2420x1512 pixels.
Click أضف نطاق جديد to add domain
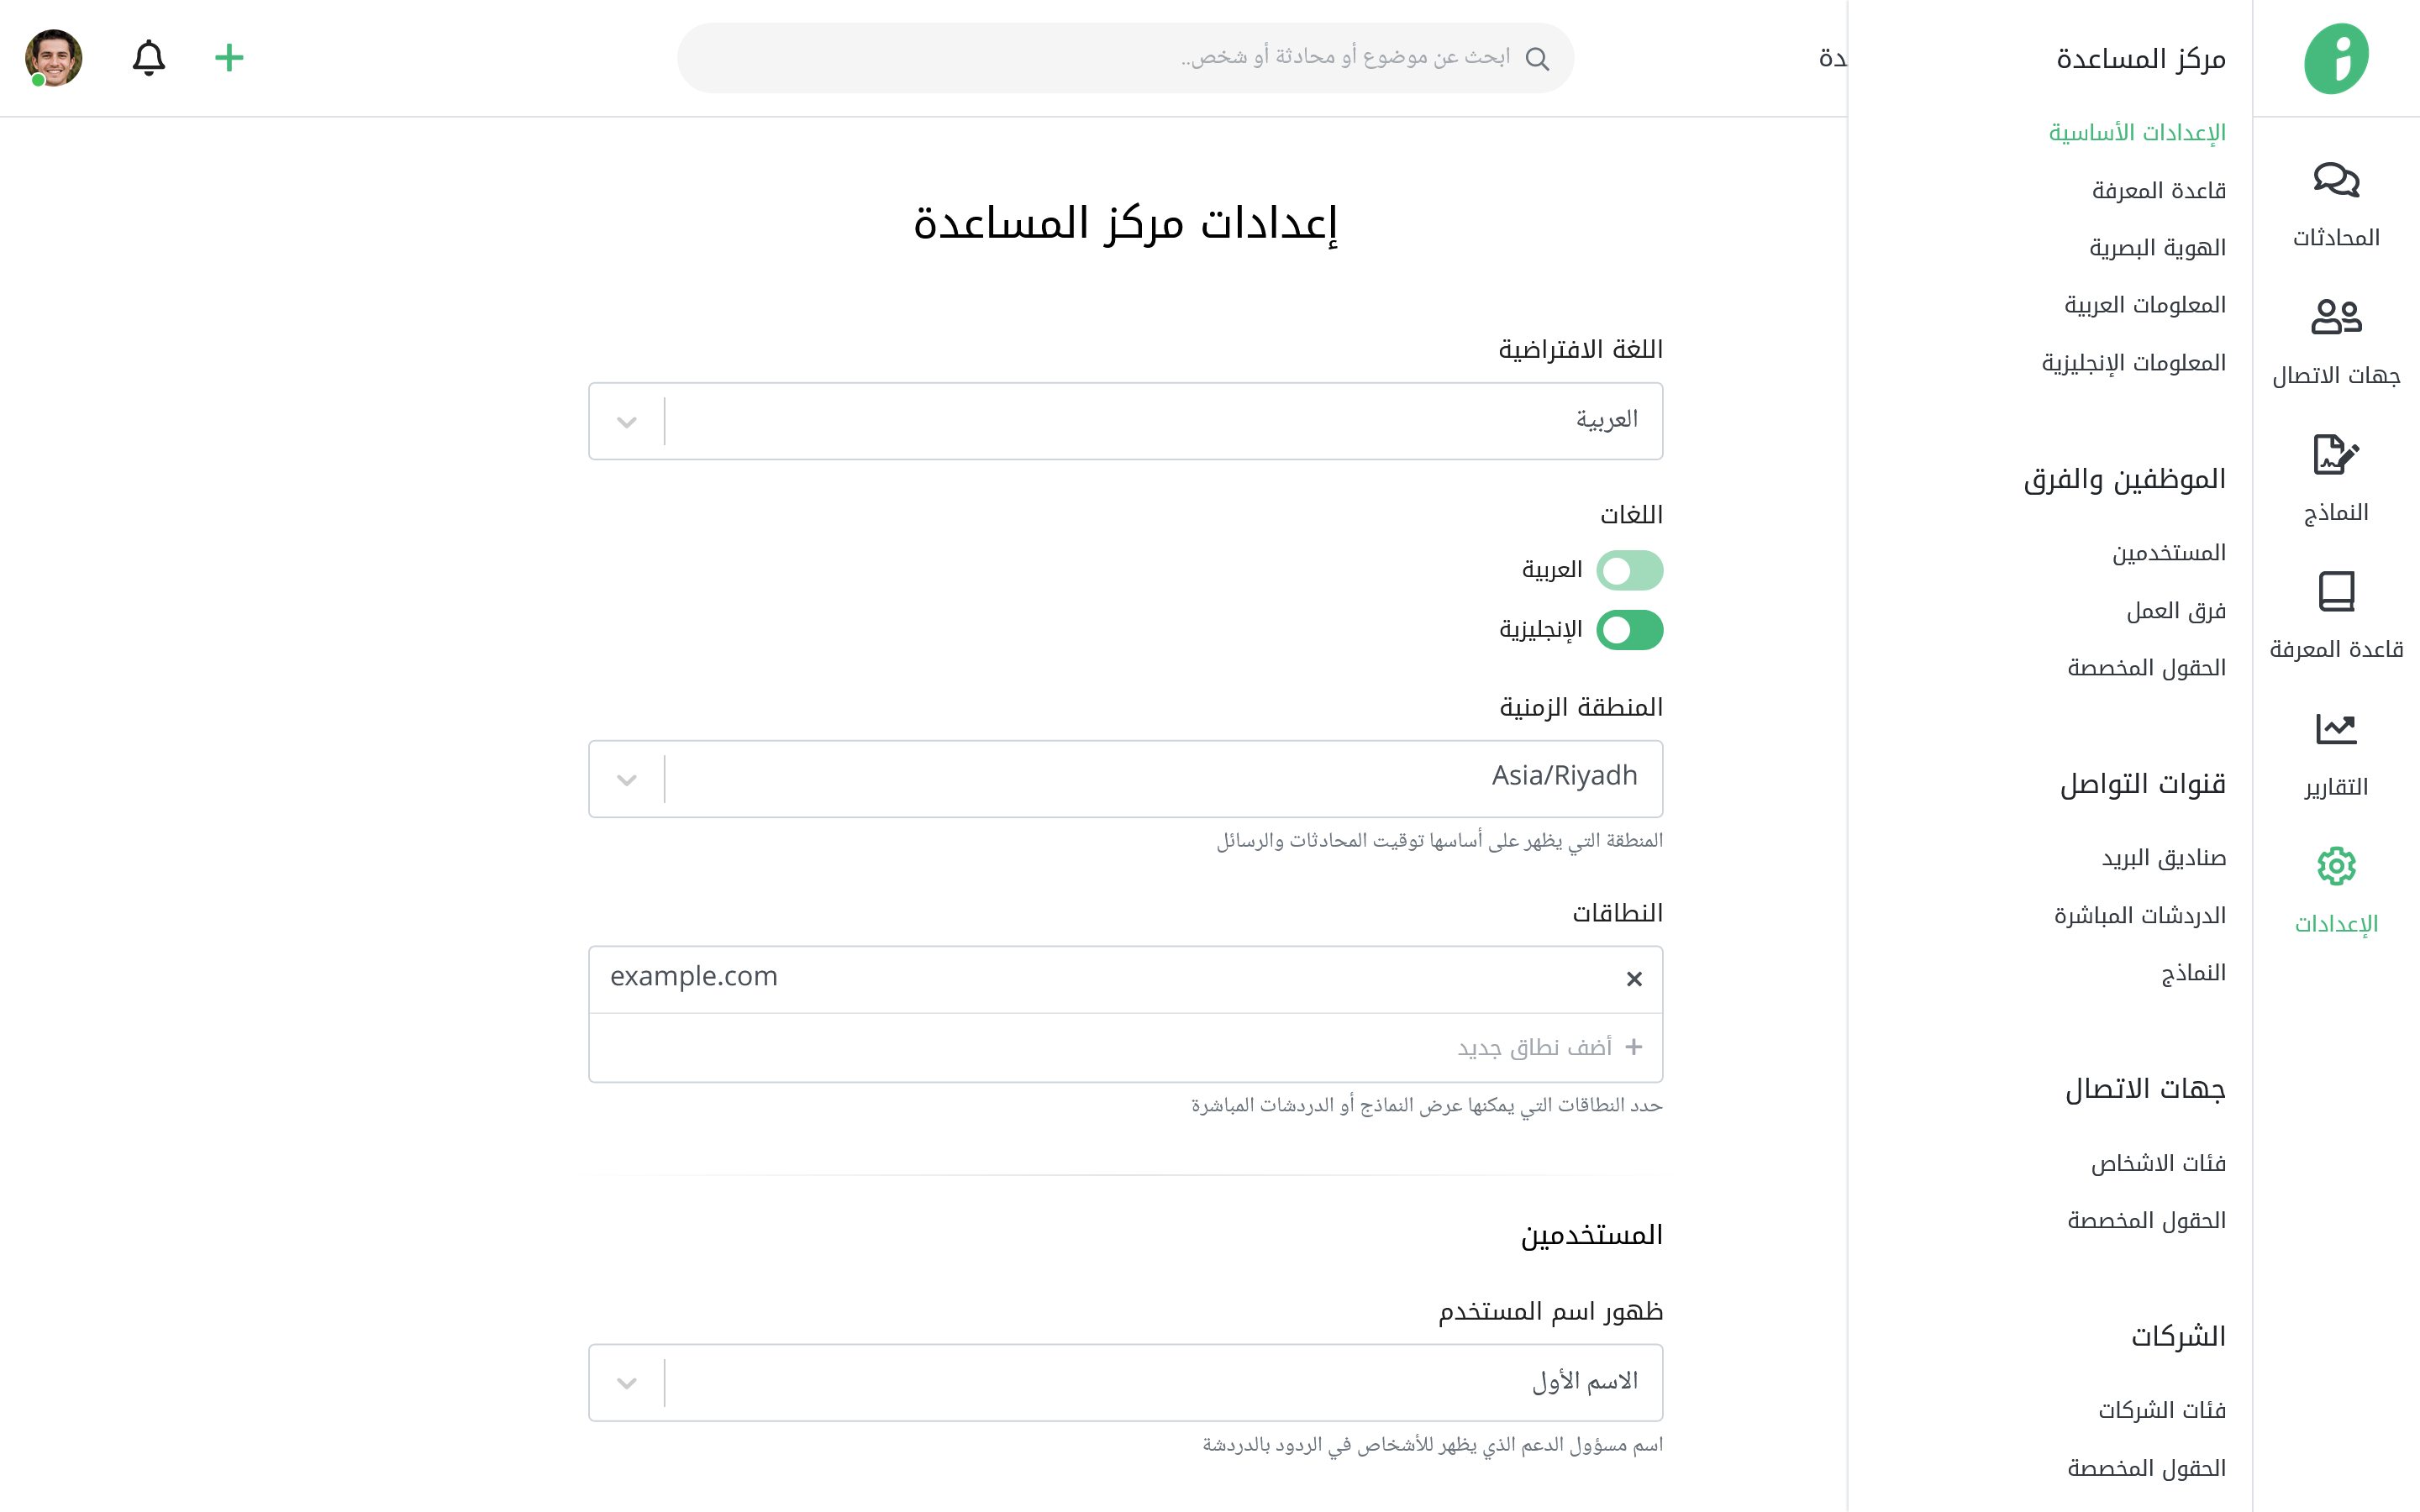coord(1534,1047)
